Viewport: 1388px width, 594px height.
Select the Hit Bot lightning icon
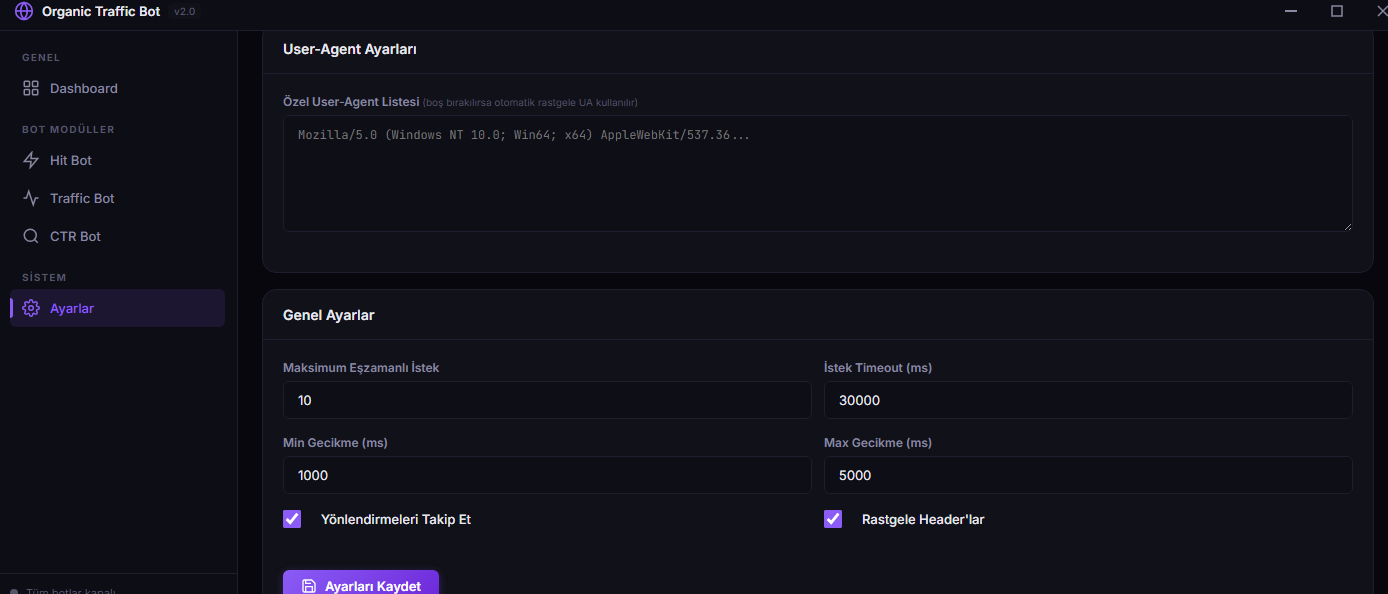click(x=31, y=160)
